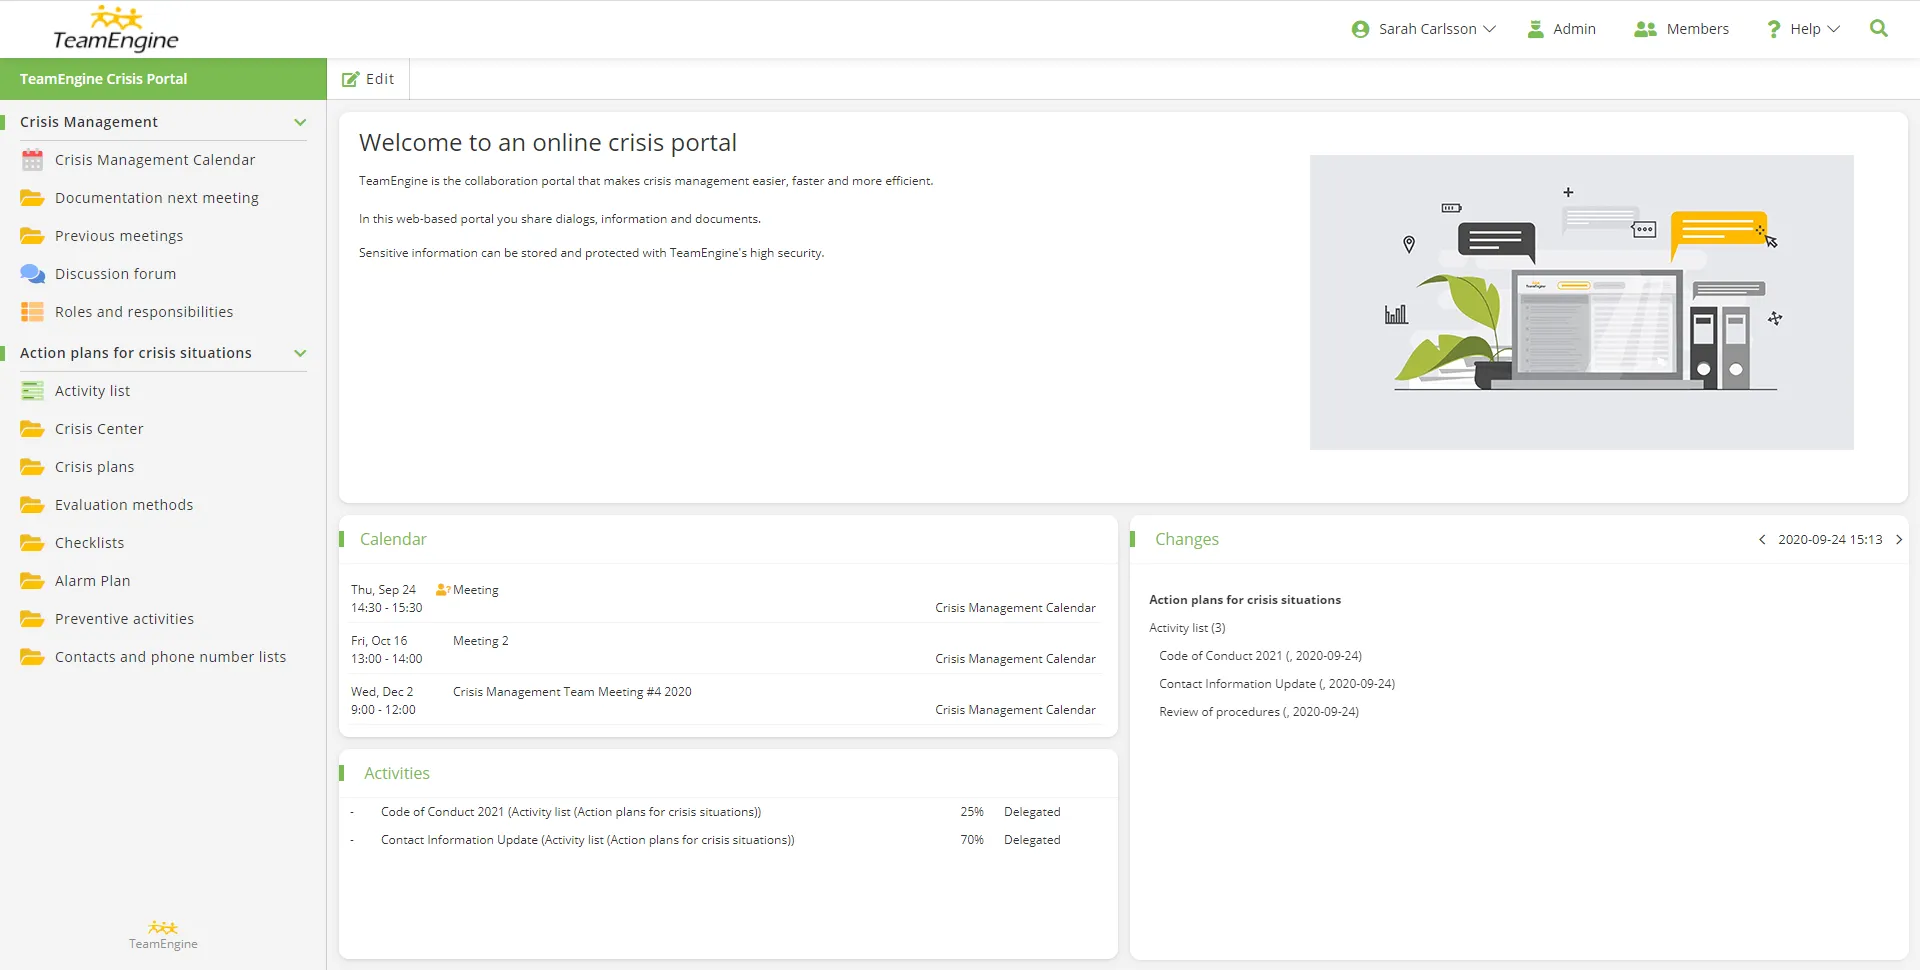Open Crisis Center folder
This screenshot has width=1920, height=970.
point(99,429)
